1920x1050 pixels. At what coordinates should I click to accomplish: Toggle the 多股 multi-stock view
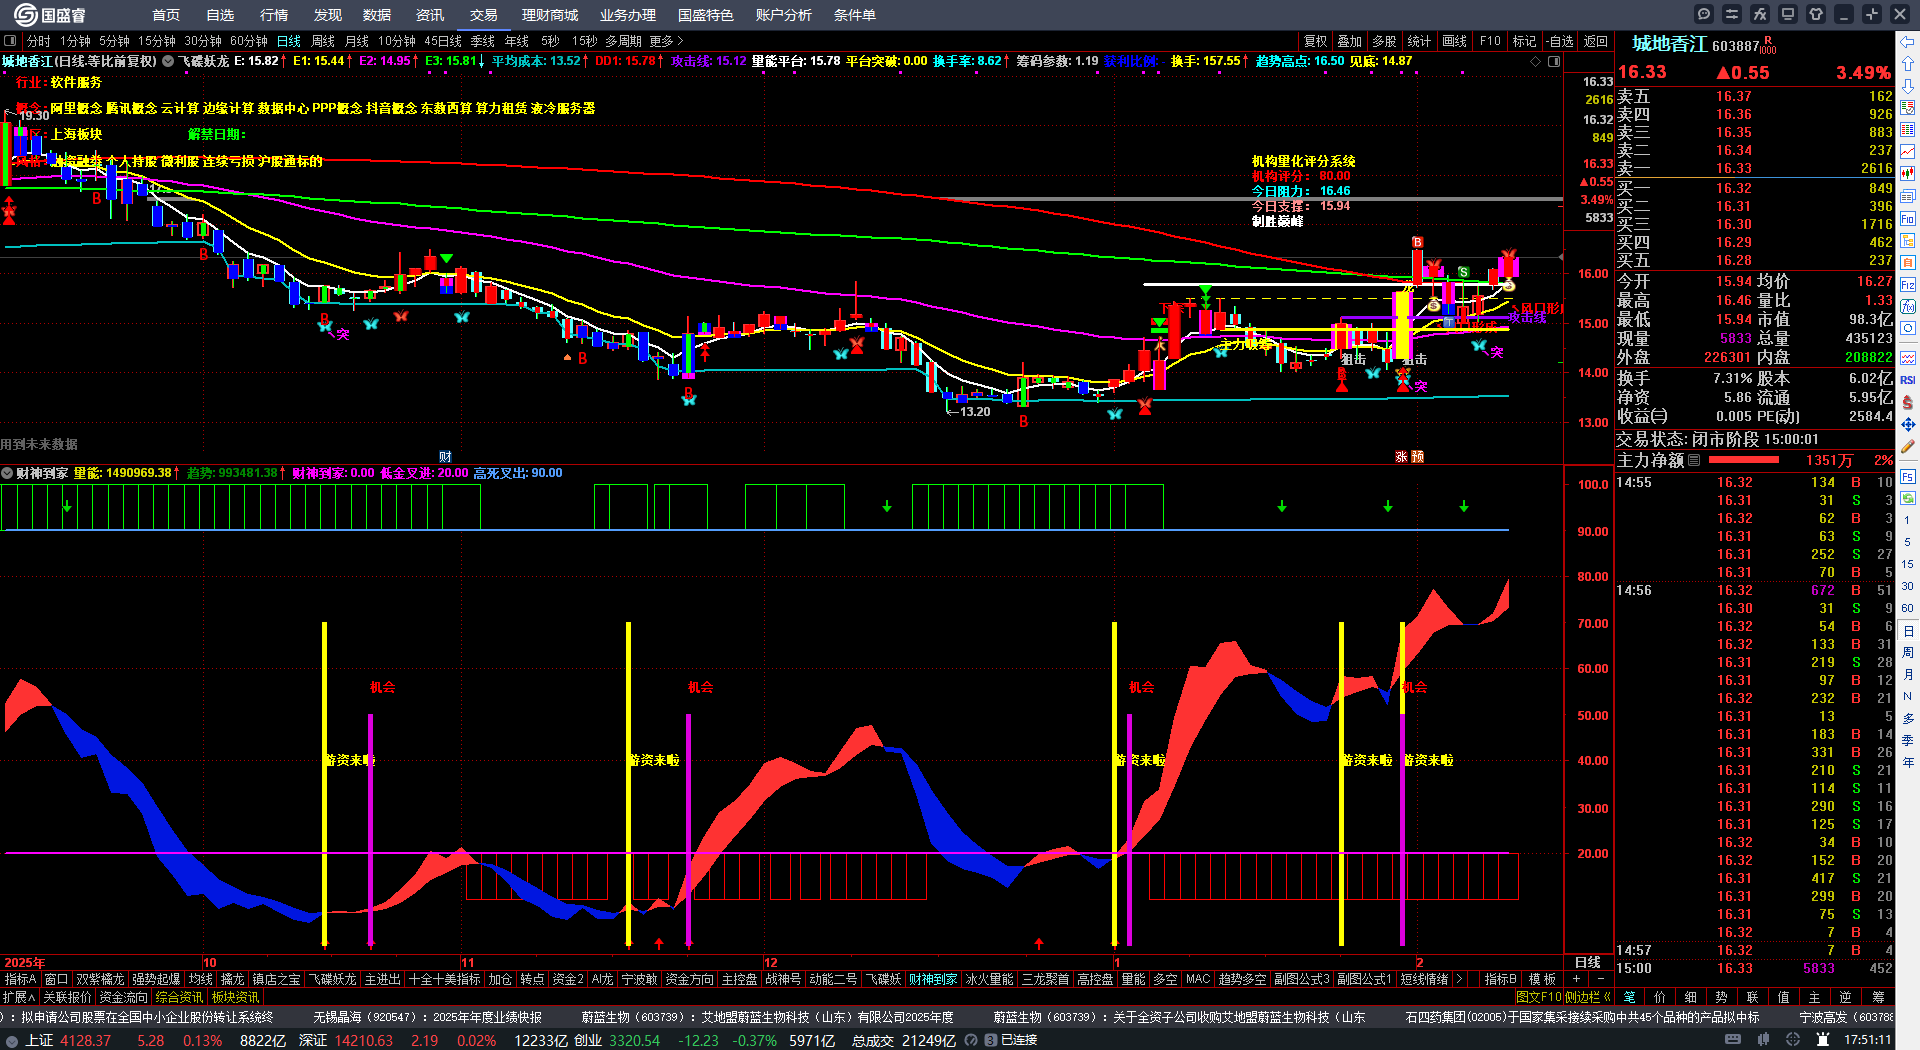pos(1384,41)
